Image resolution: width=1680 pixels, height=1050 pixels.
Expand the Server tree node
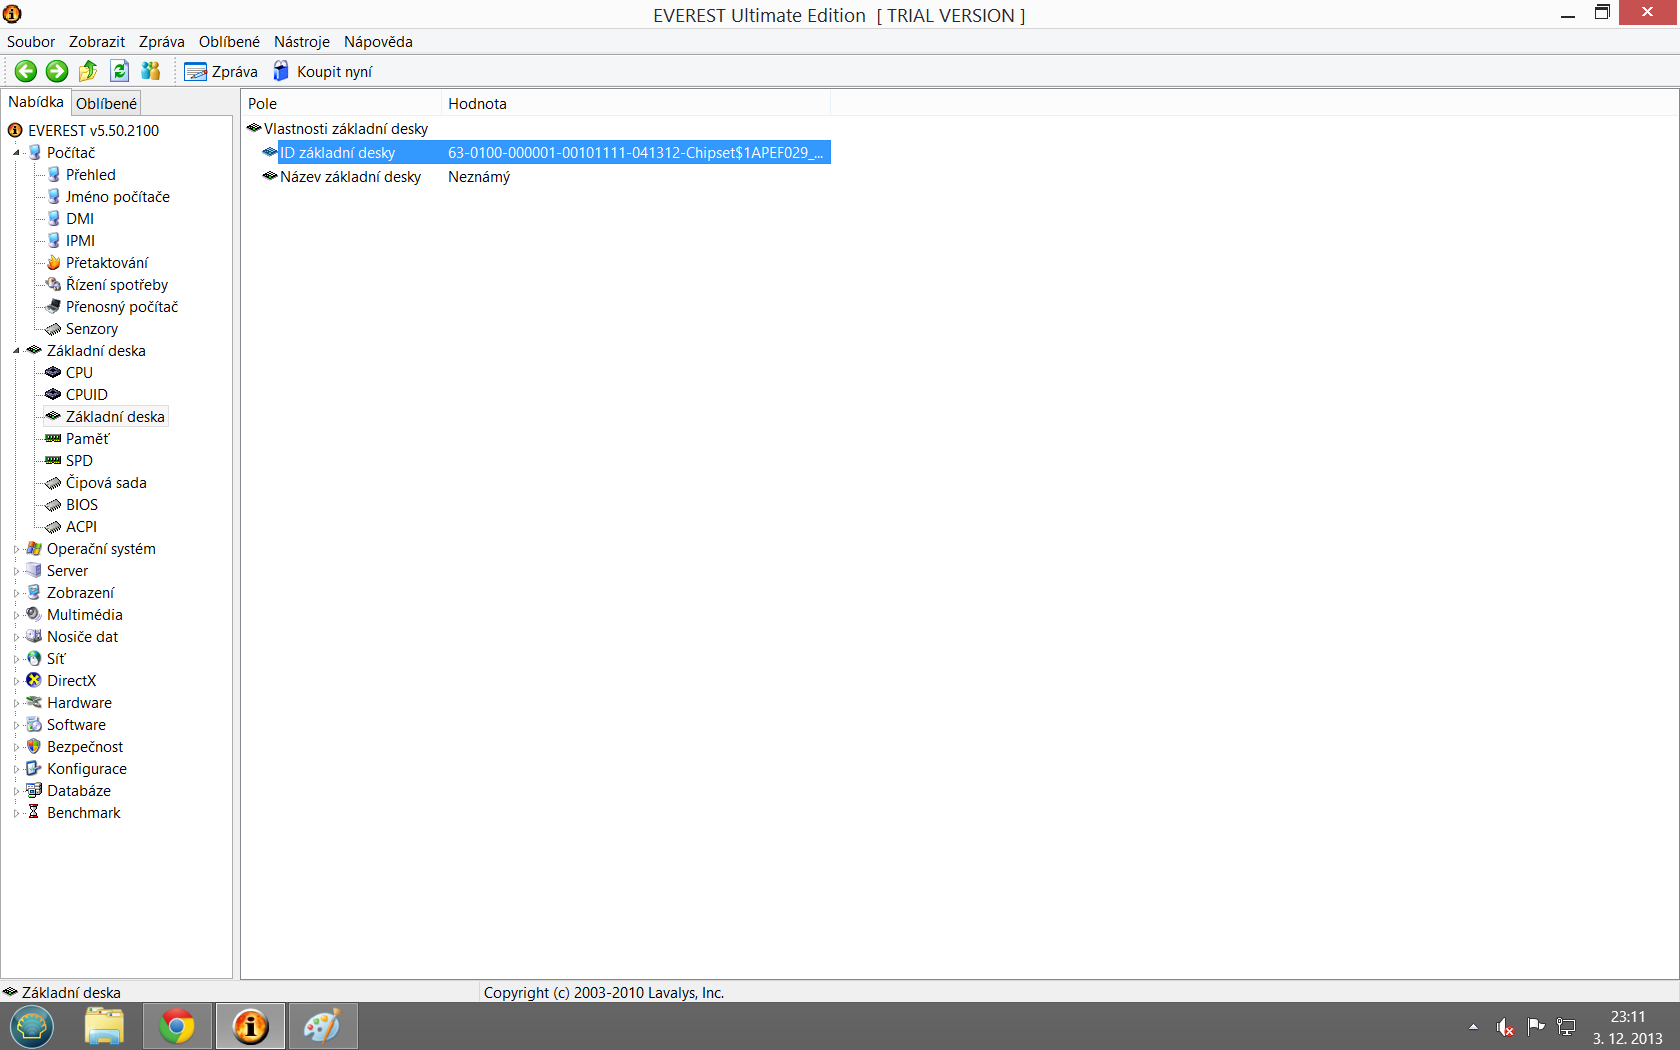pos(16,571)
